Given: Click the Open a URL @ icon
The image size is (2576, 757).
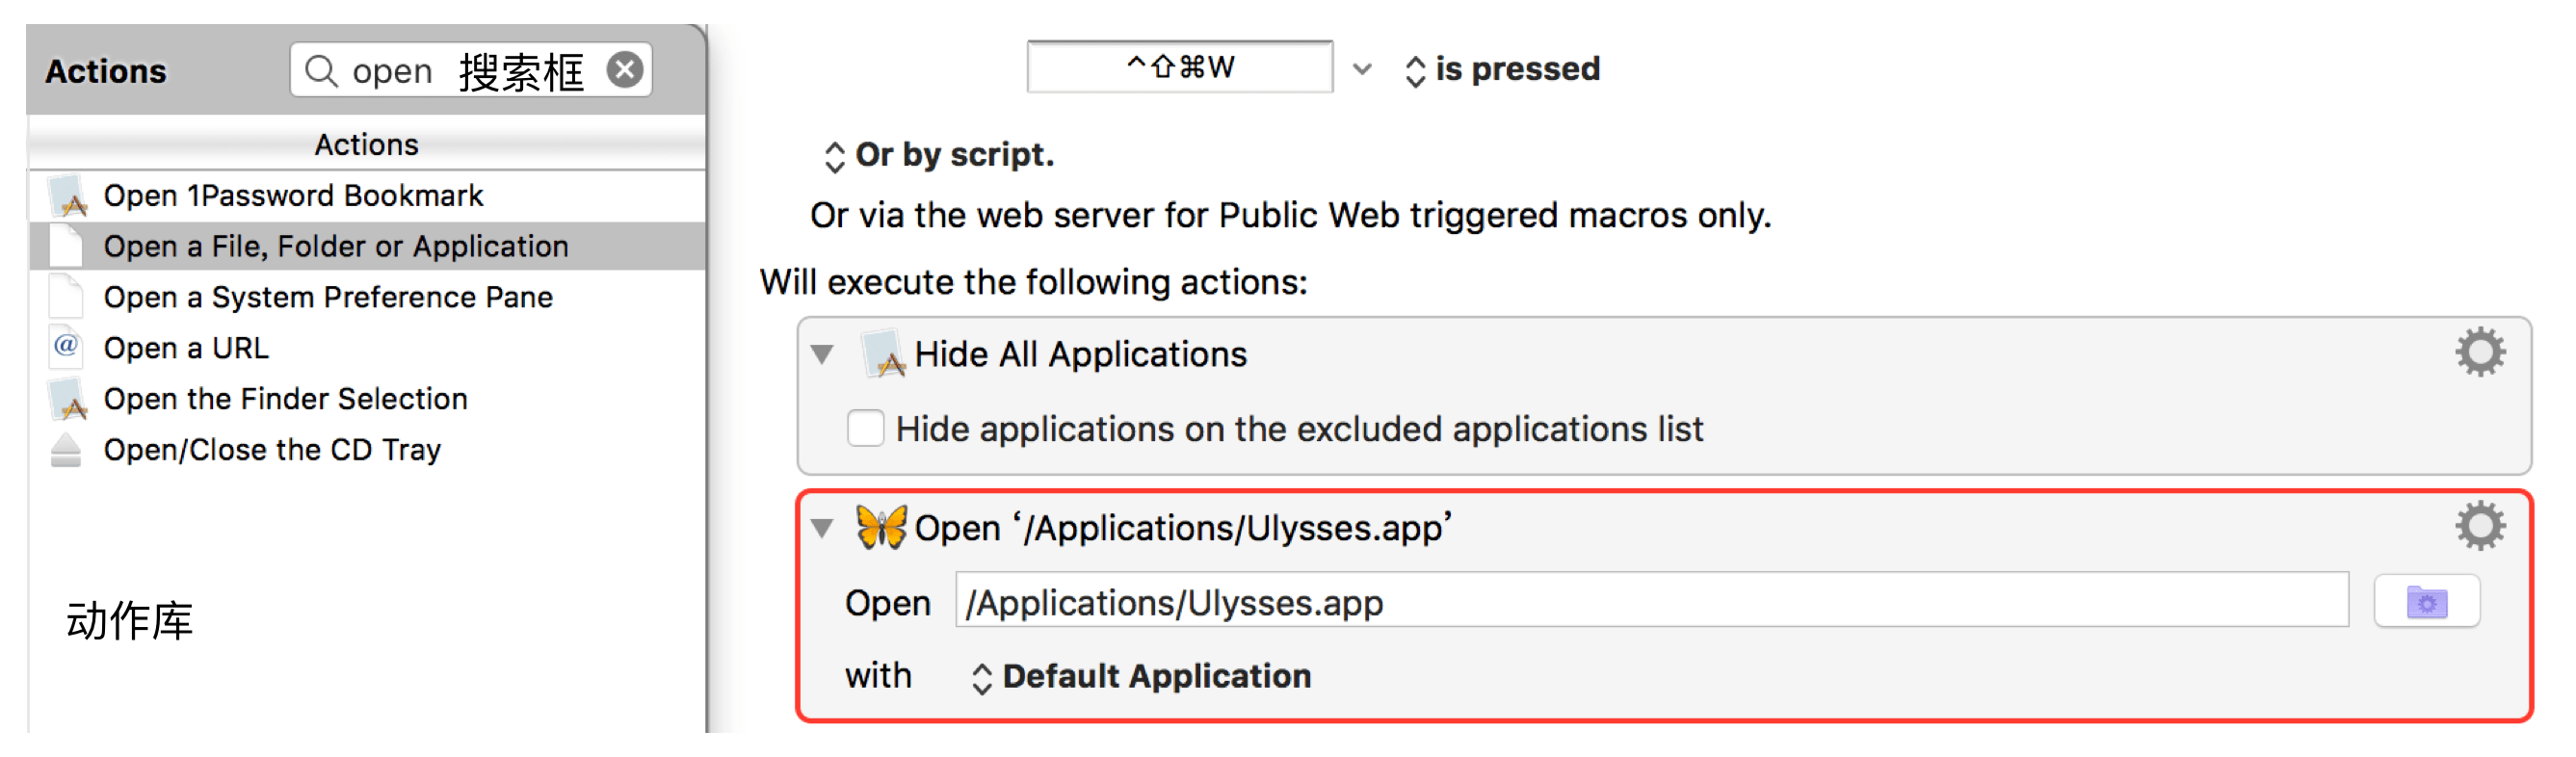Looking at the screenshot, I should pos(66,346).
